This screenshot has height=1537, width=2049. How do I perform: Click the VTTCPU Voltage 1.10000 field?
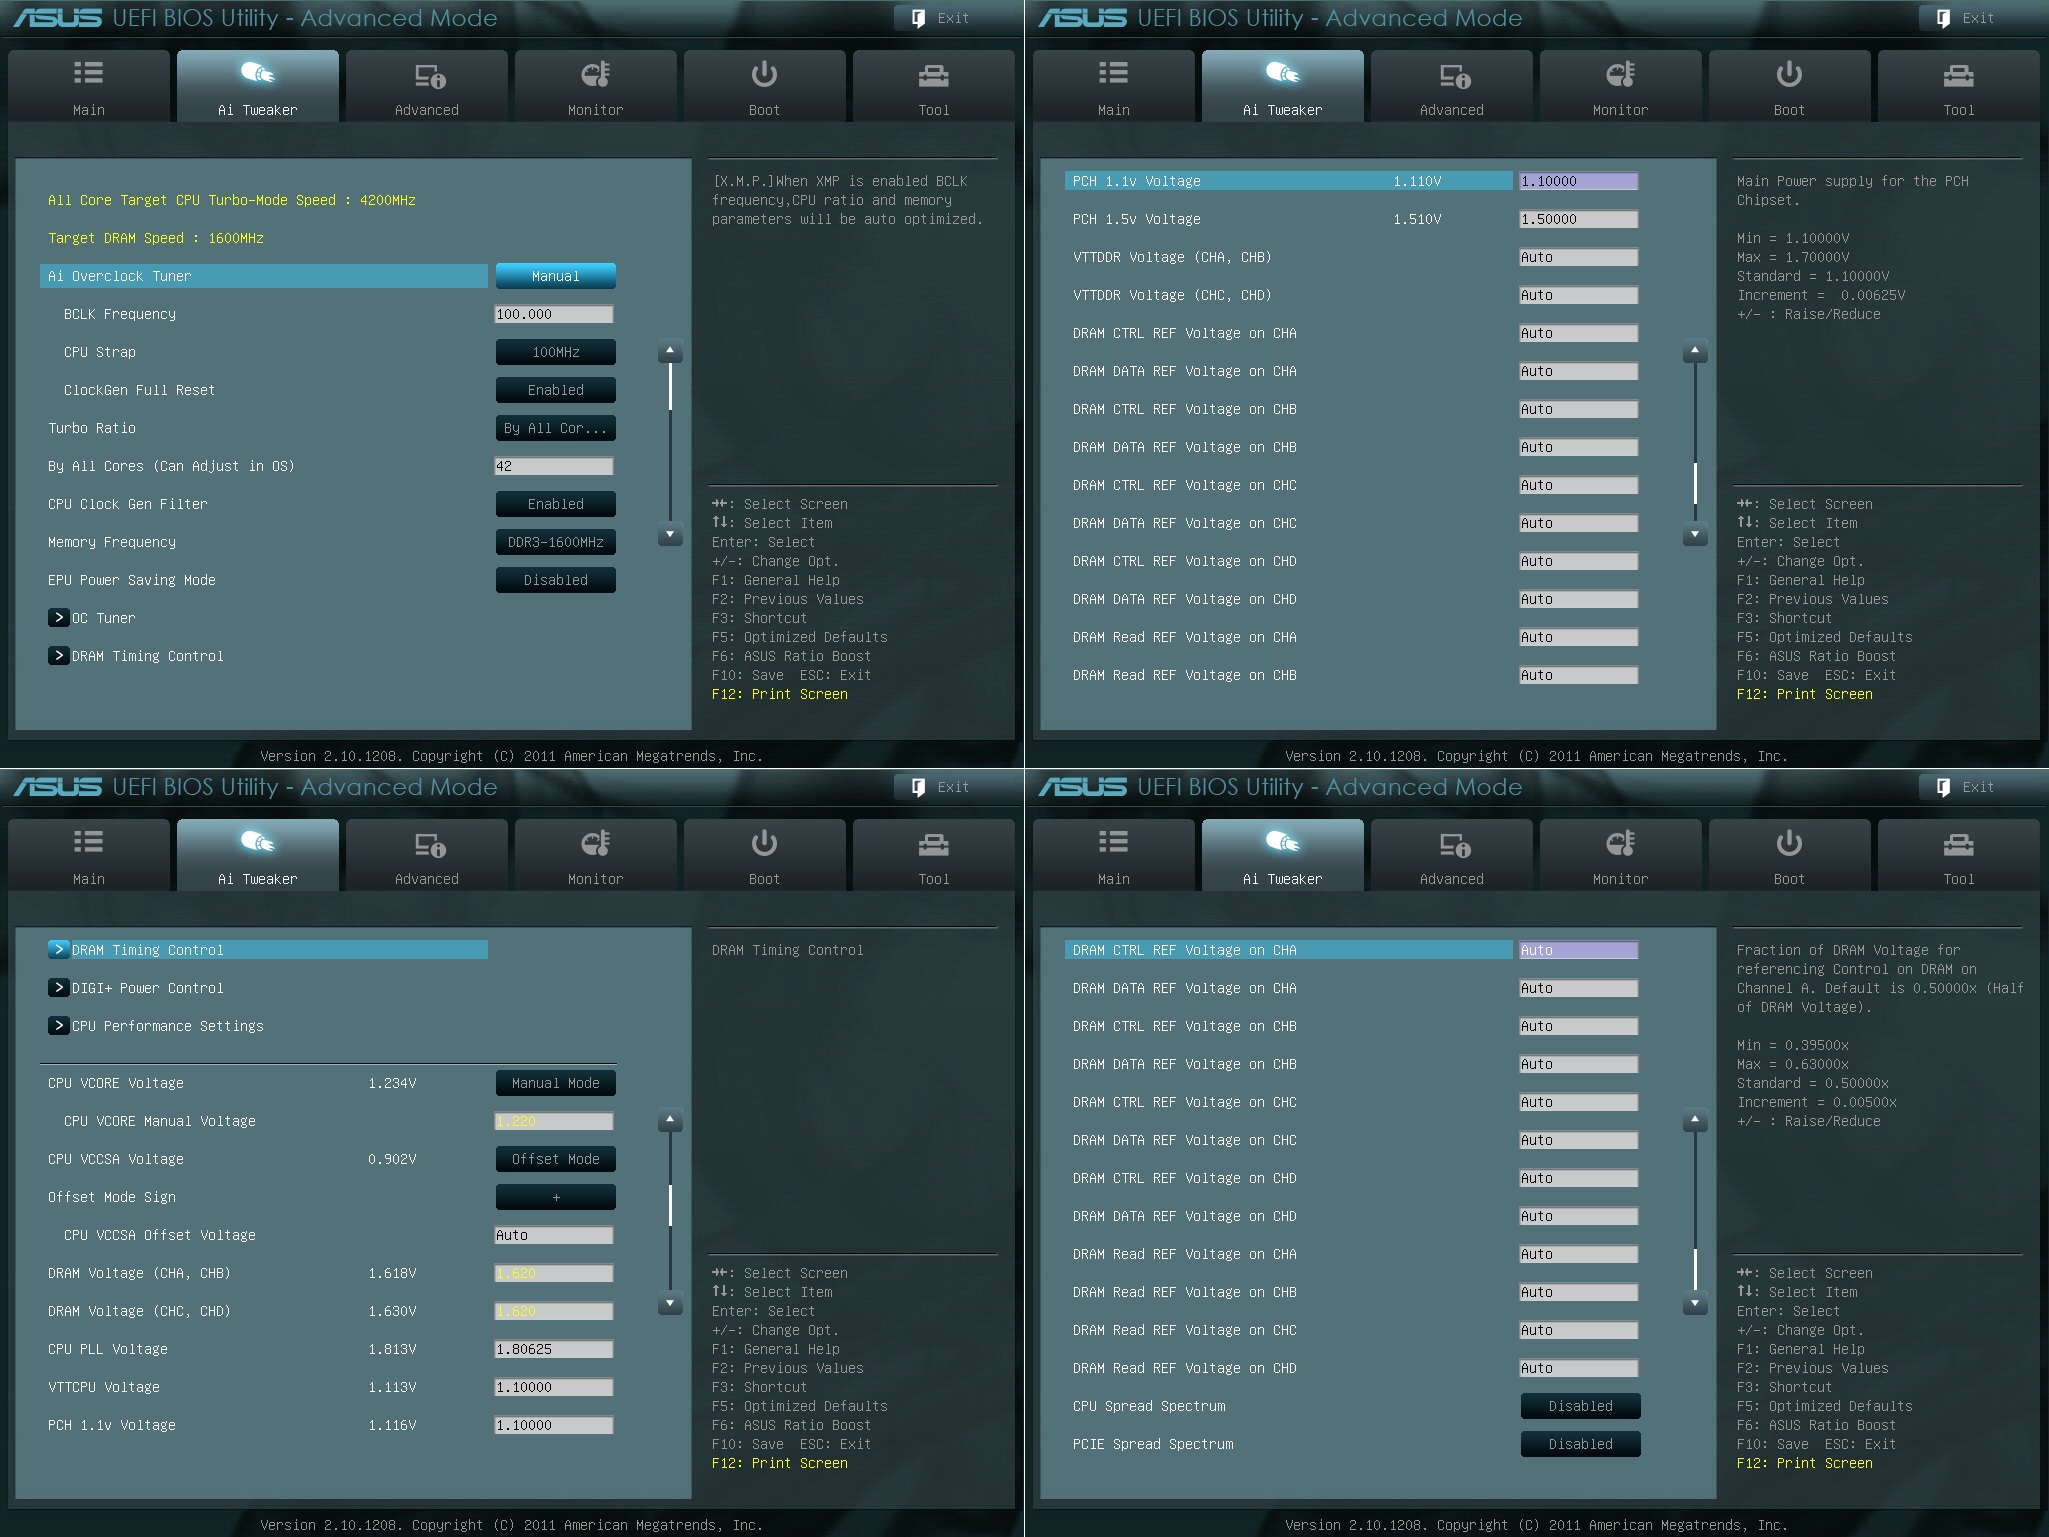554,1387
